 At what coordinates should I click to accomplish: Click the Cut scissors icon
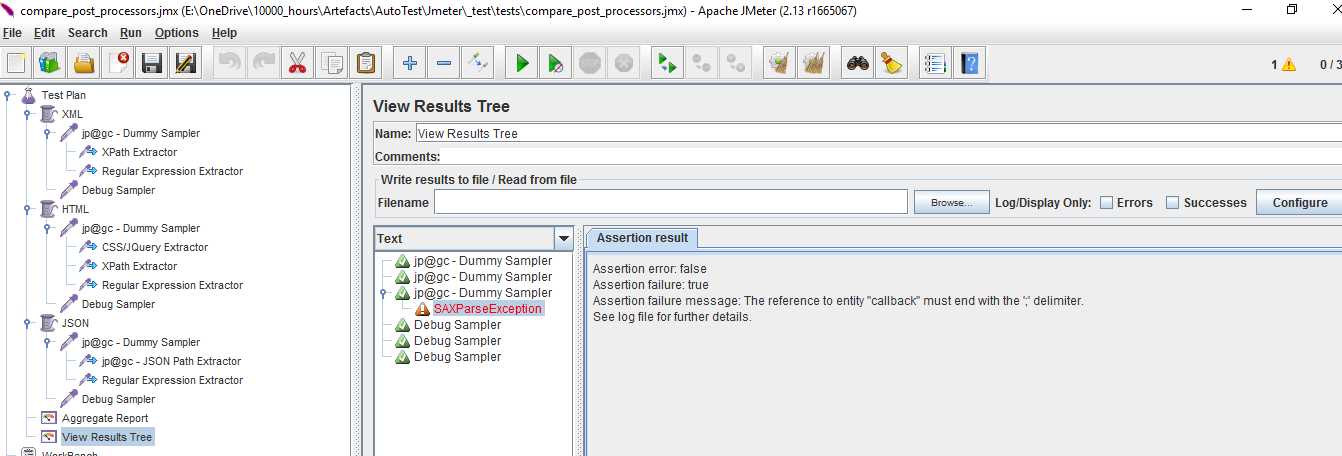(297, 63)
